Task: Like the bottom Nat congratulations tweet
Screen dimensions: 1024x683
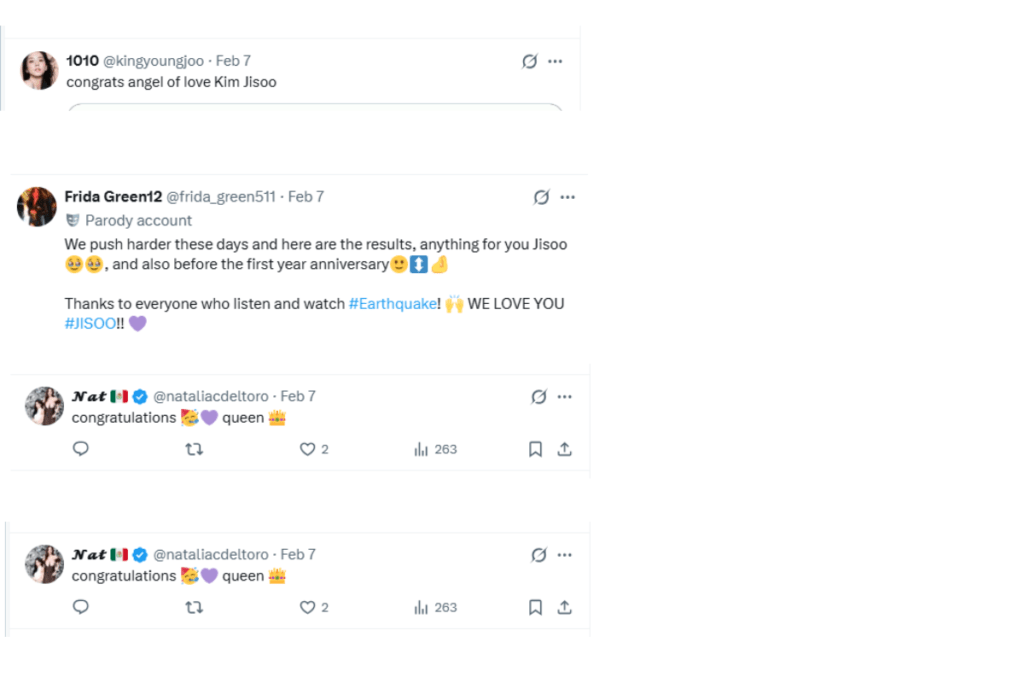Action: [308, 607]
